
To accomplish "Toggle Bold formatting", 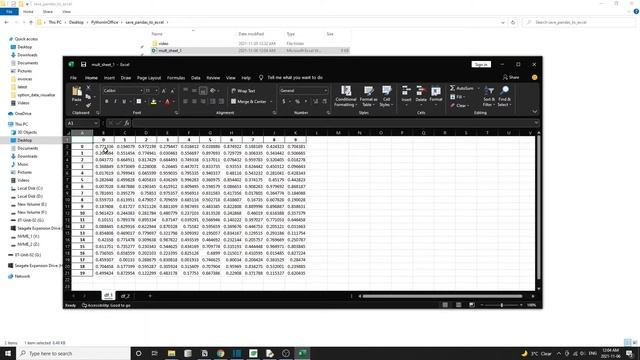I will (107, 101).
